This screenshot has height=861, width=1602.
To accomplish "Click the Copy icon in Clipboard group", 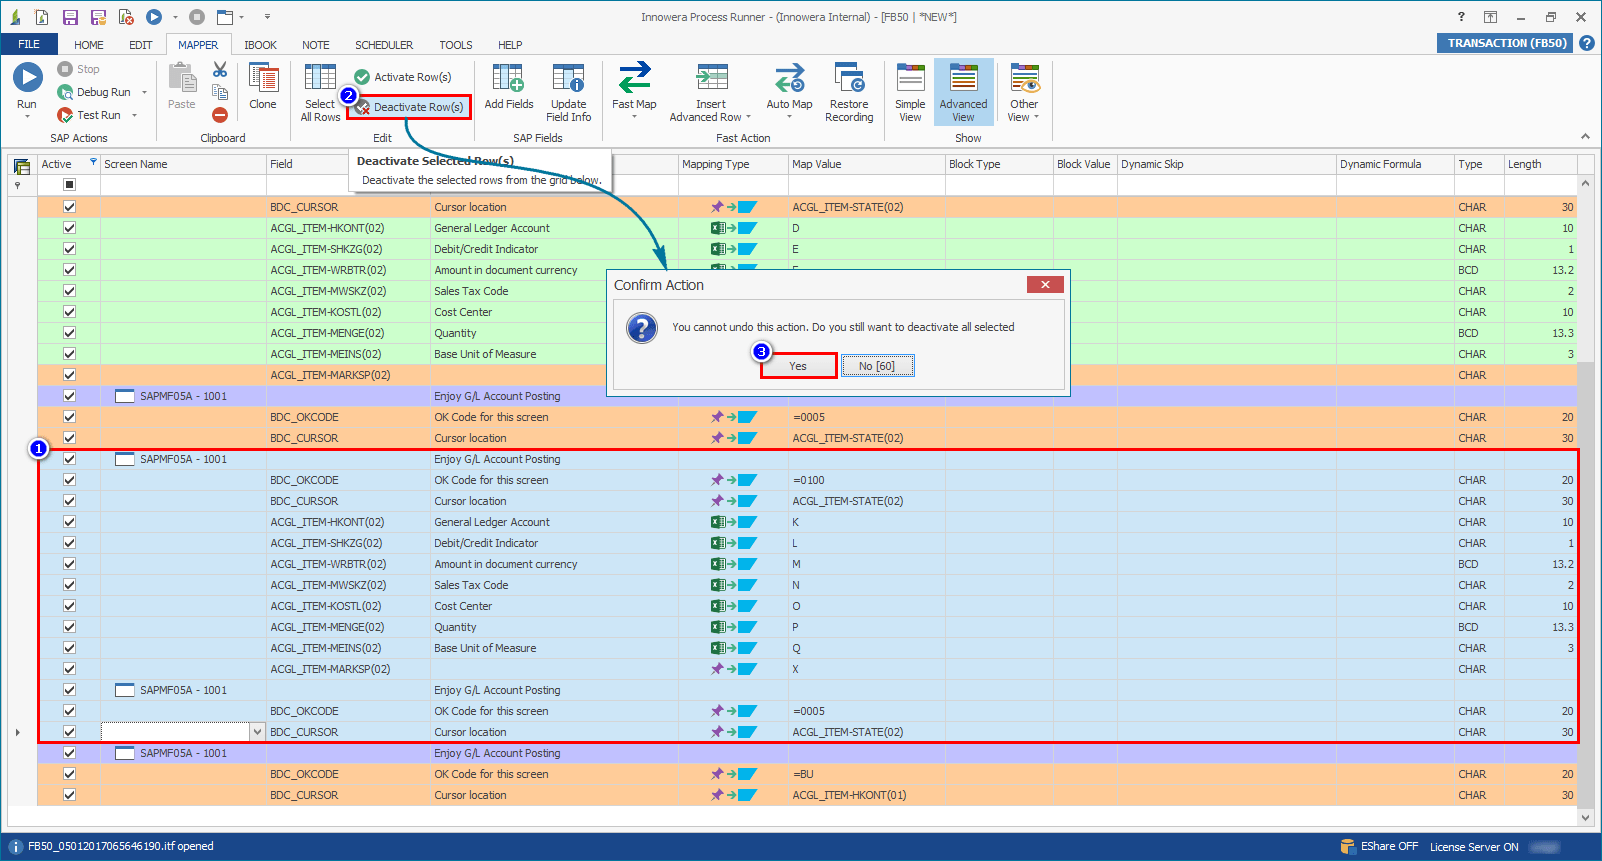I will tap(220, 92).
